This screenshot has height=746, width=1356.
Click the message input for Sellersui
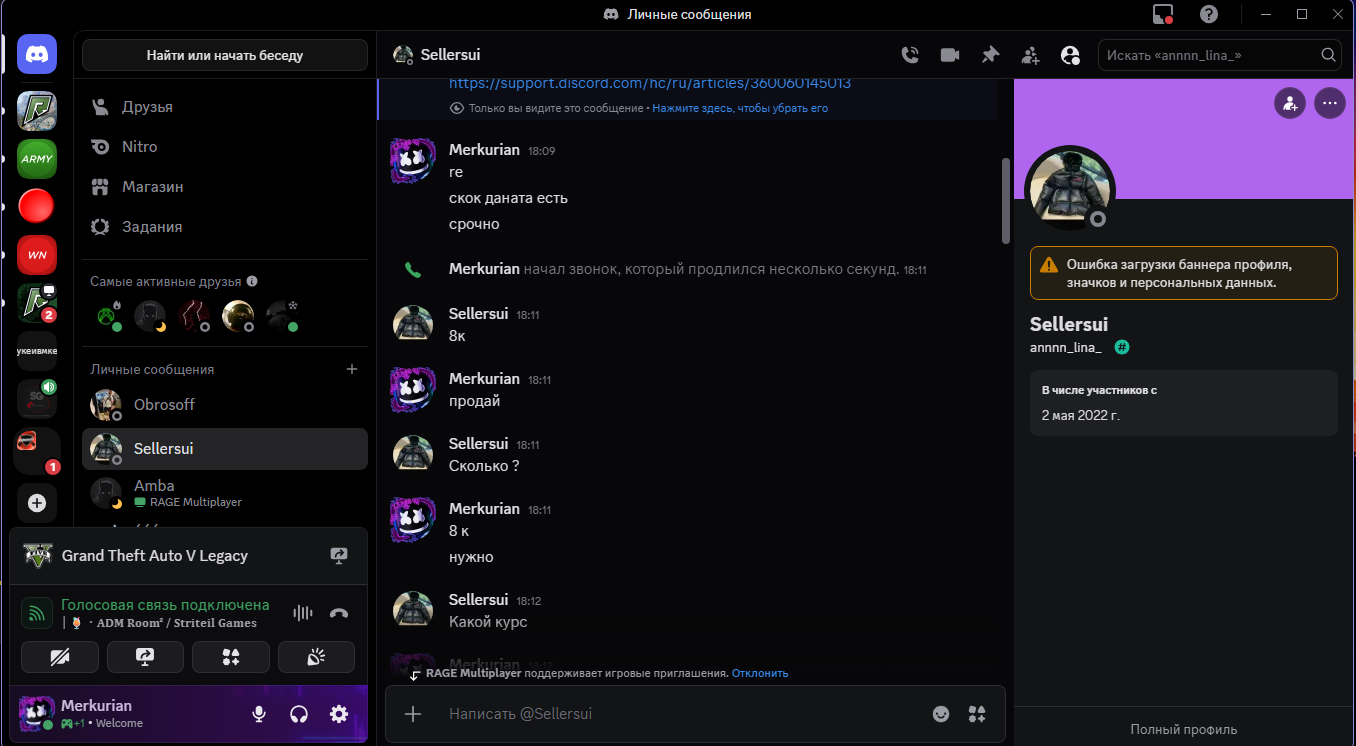point(680,714)
